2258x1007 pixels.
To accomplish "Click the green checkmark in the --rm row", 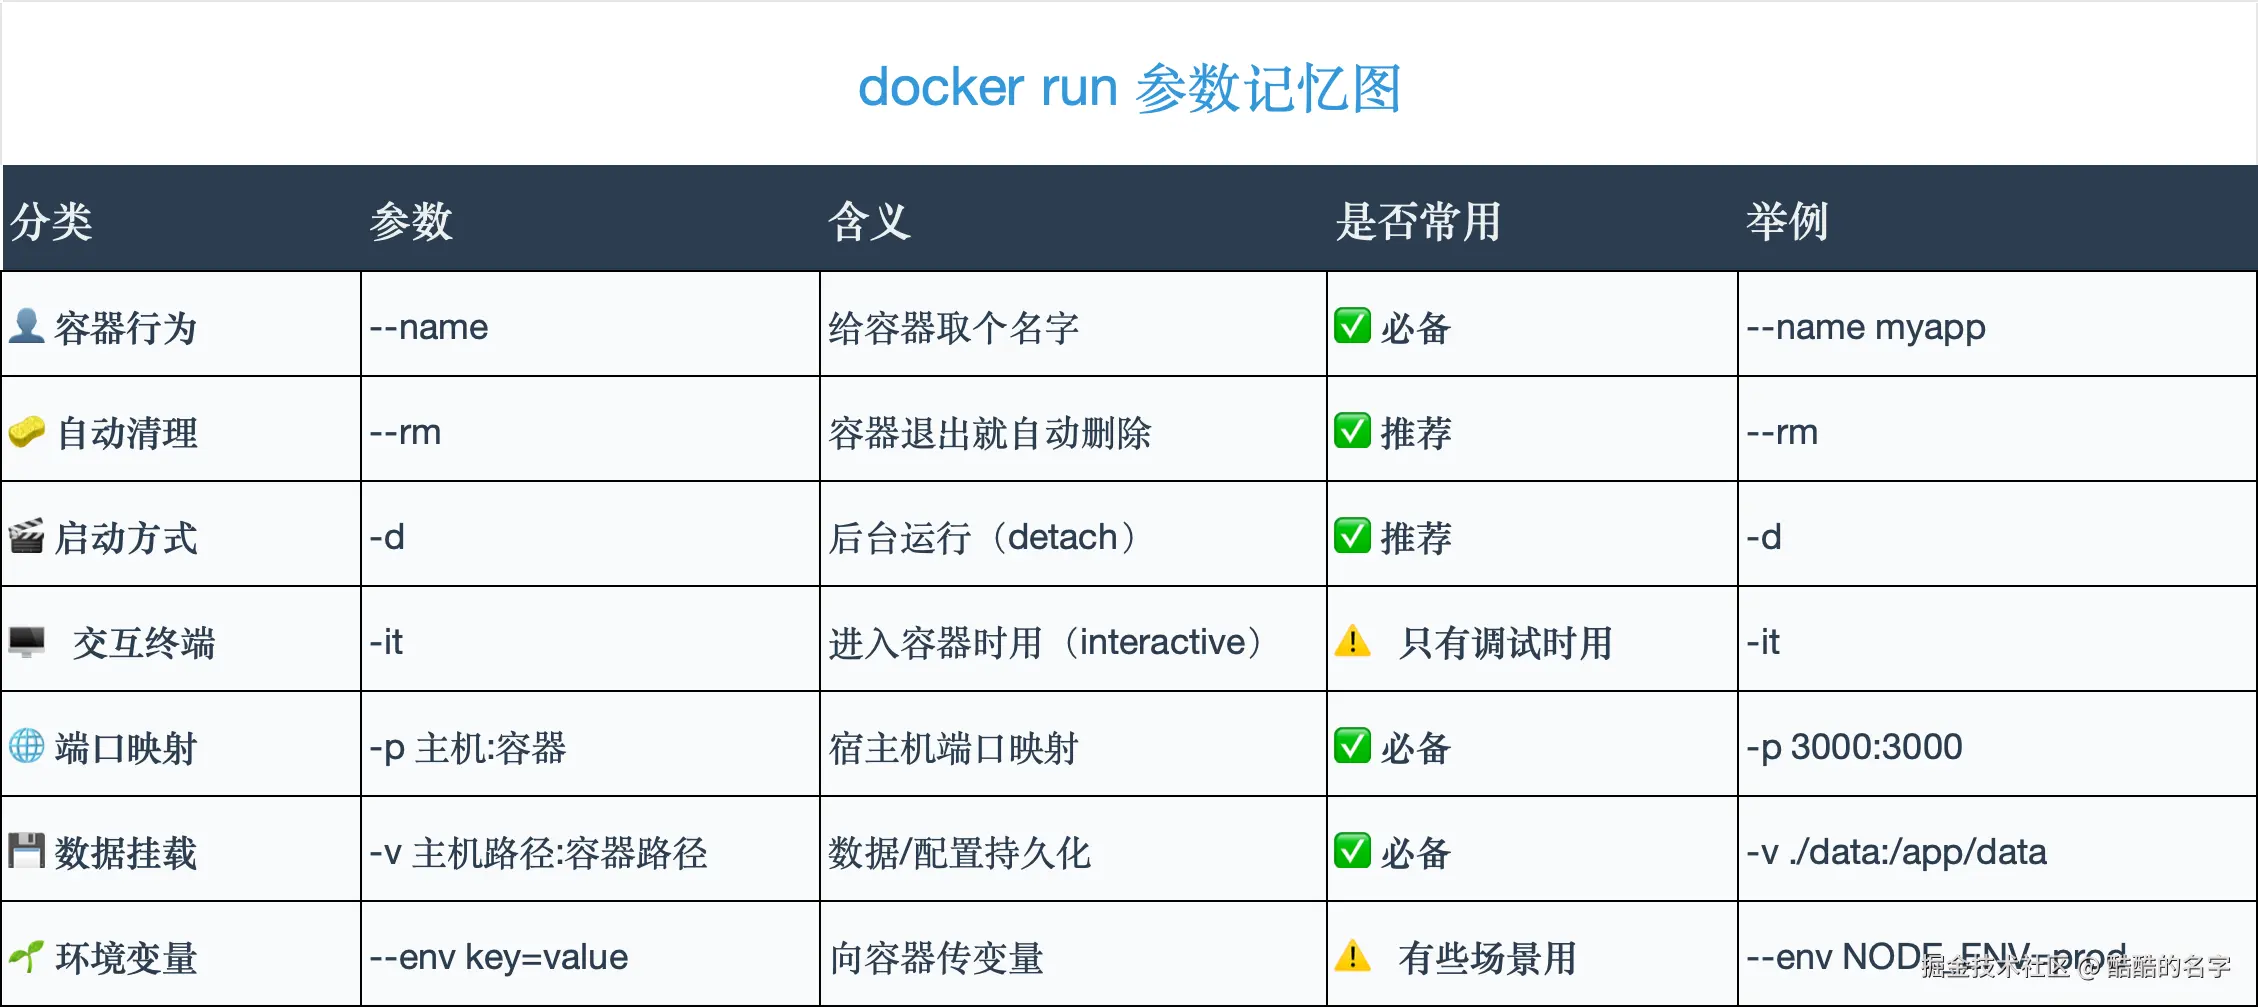I will coord(1352,431).
